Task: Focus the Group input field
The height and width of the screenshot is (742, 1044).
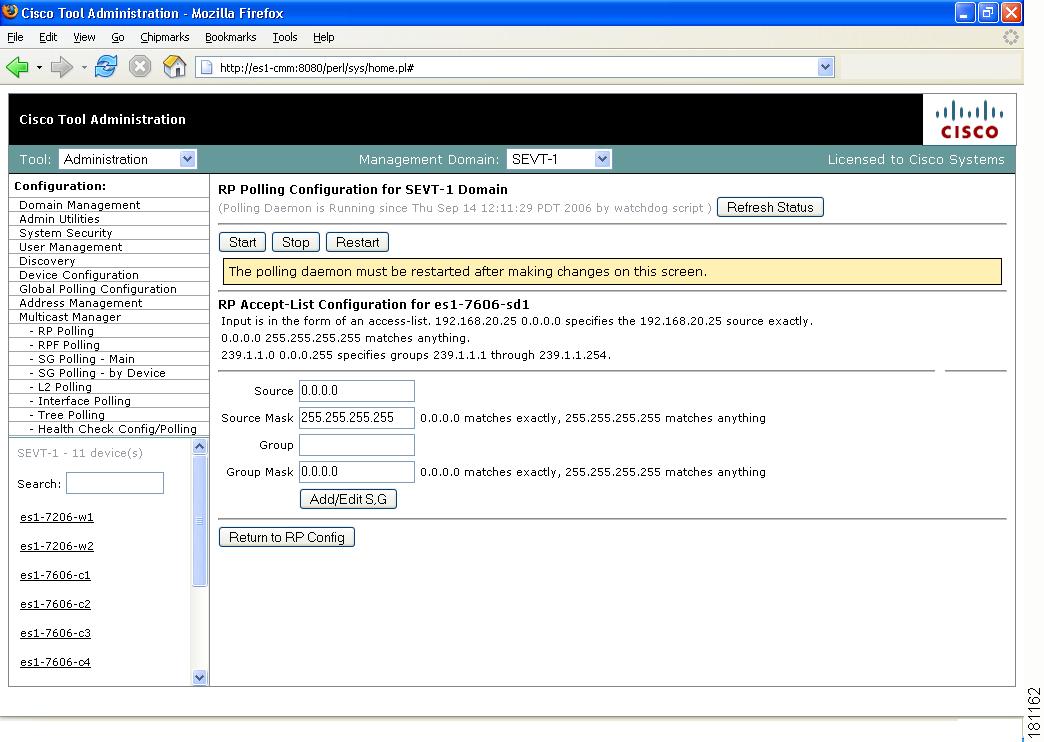Action: coord(357,445)
